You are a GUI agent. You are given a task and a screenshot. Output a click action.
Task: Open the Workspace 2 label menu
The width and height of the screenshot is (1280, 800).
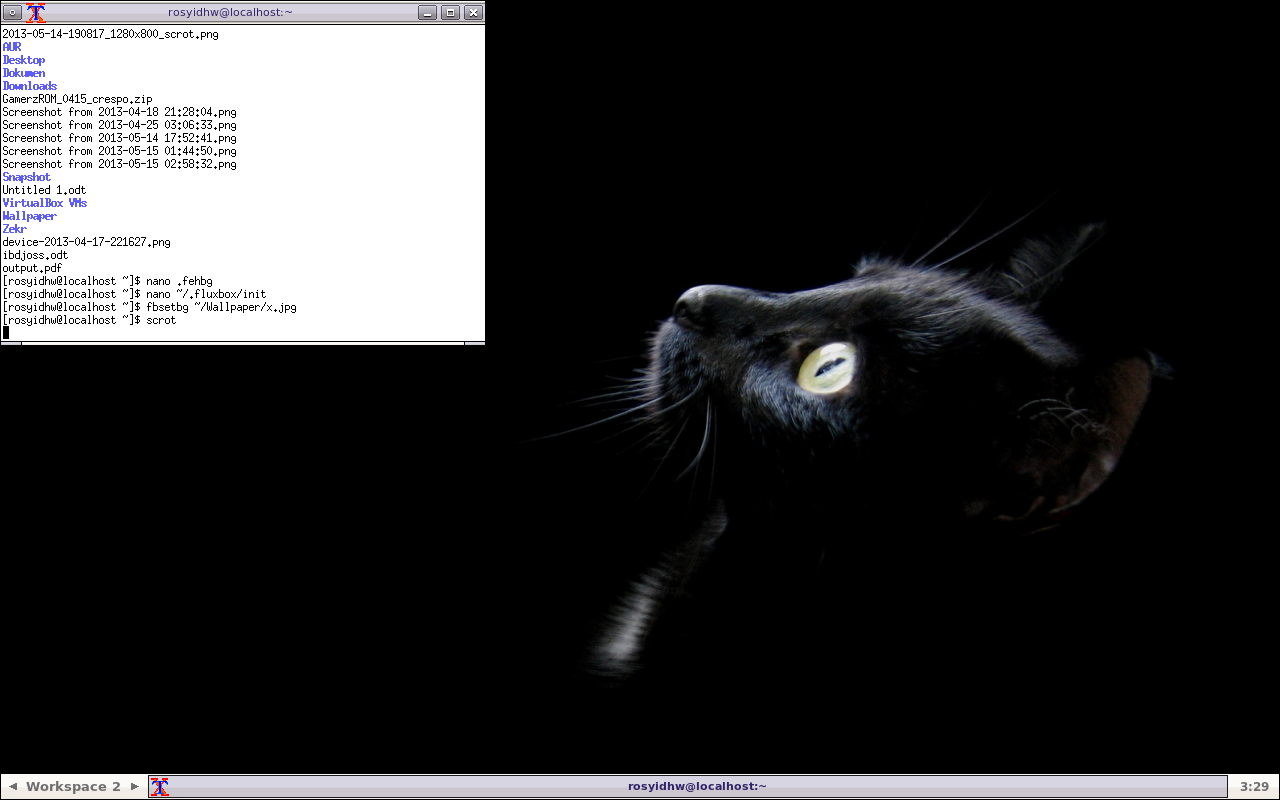(x=72, y=786)
